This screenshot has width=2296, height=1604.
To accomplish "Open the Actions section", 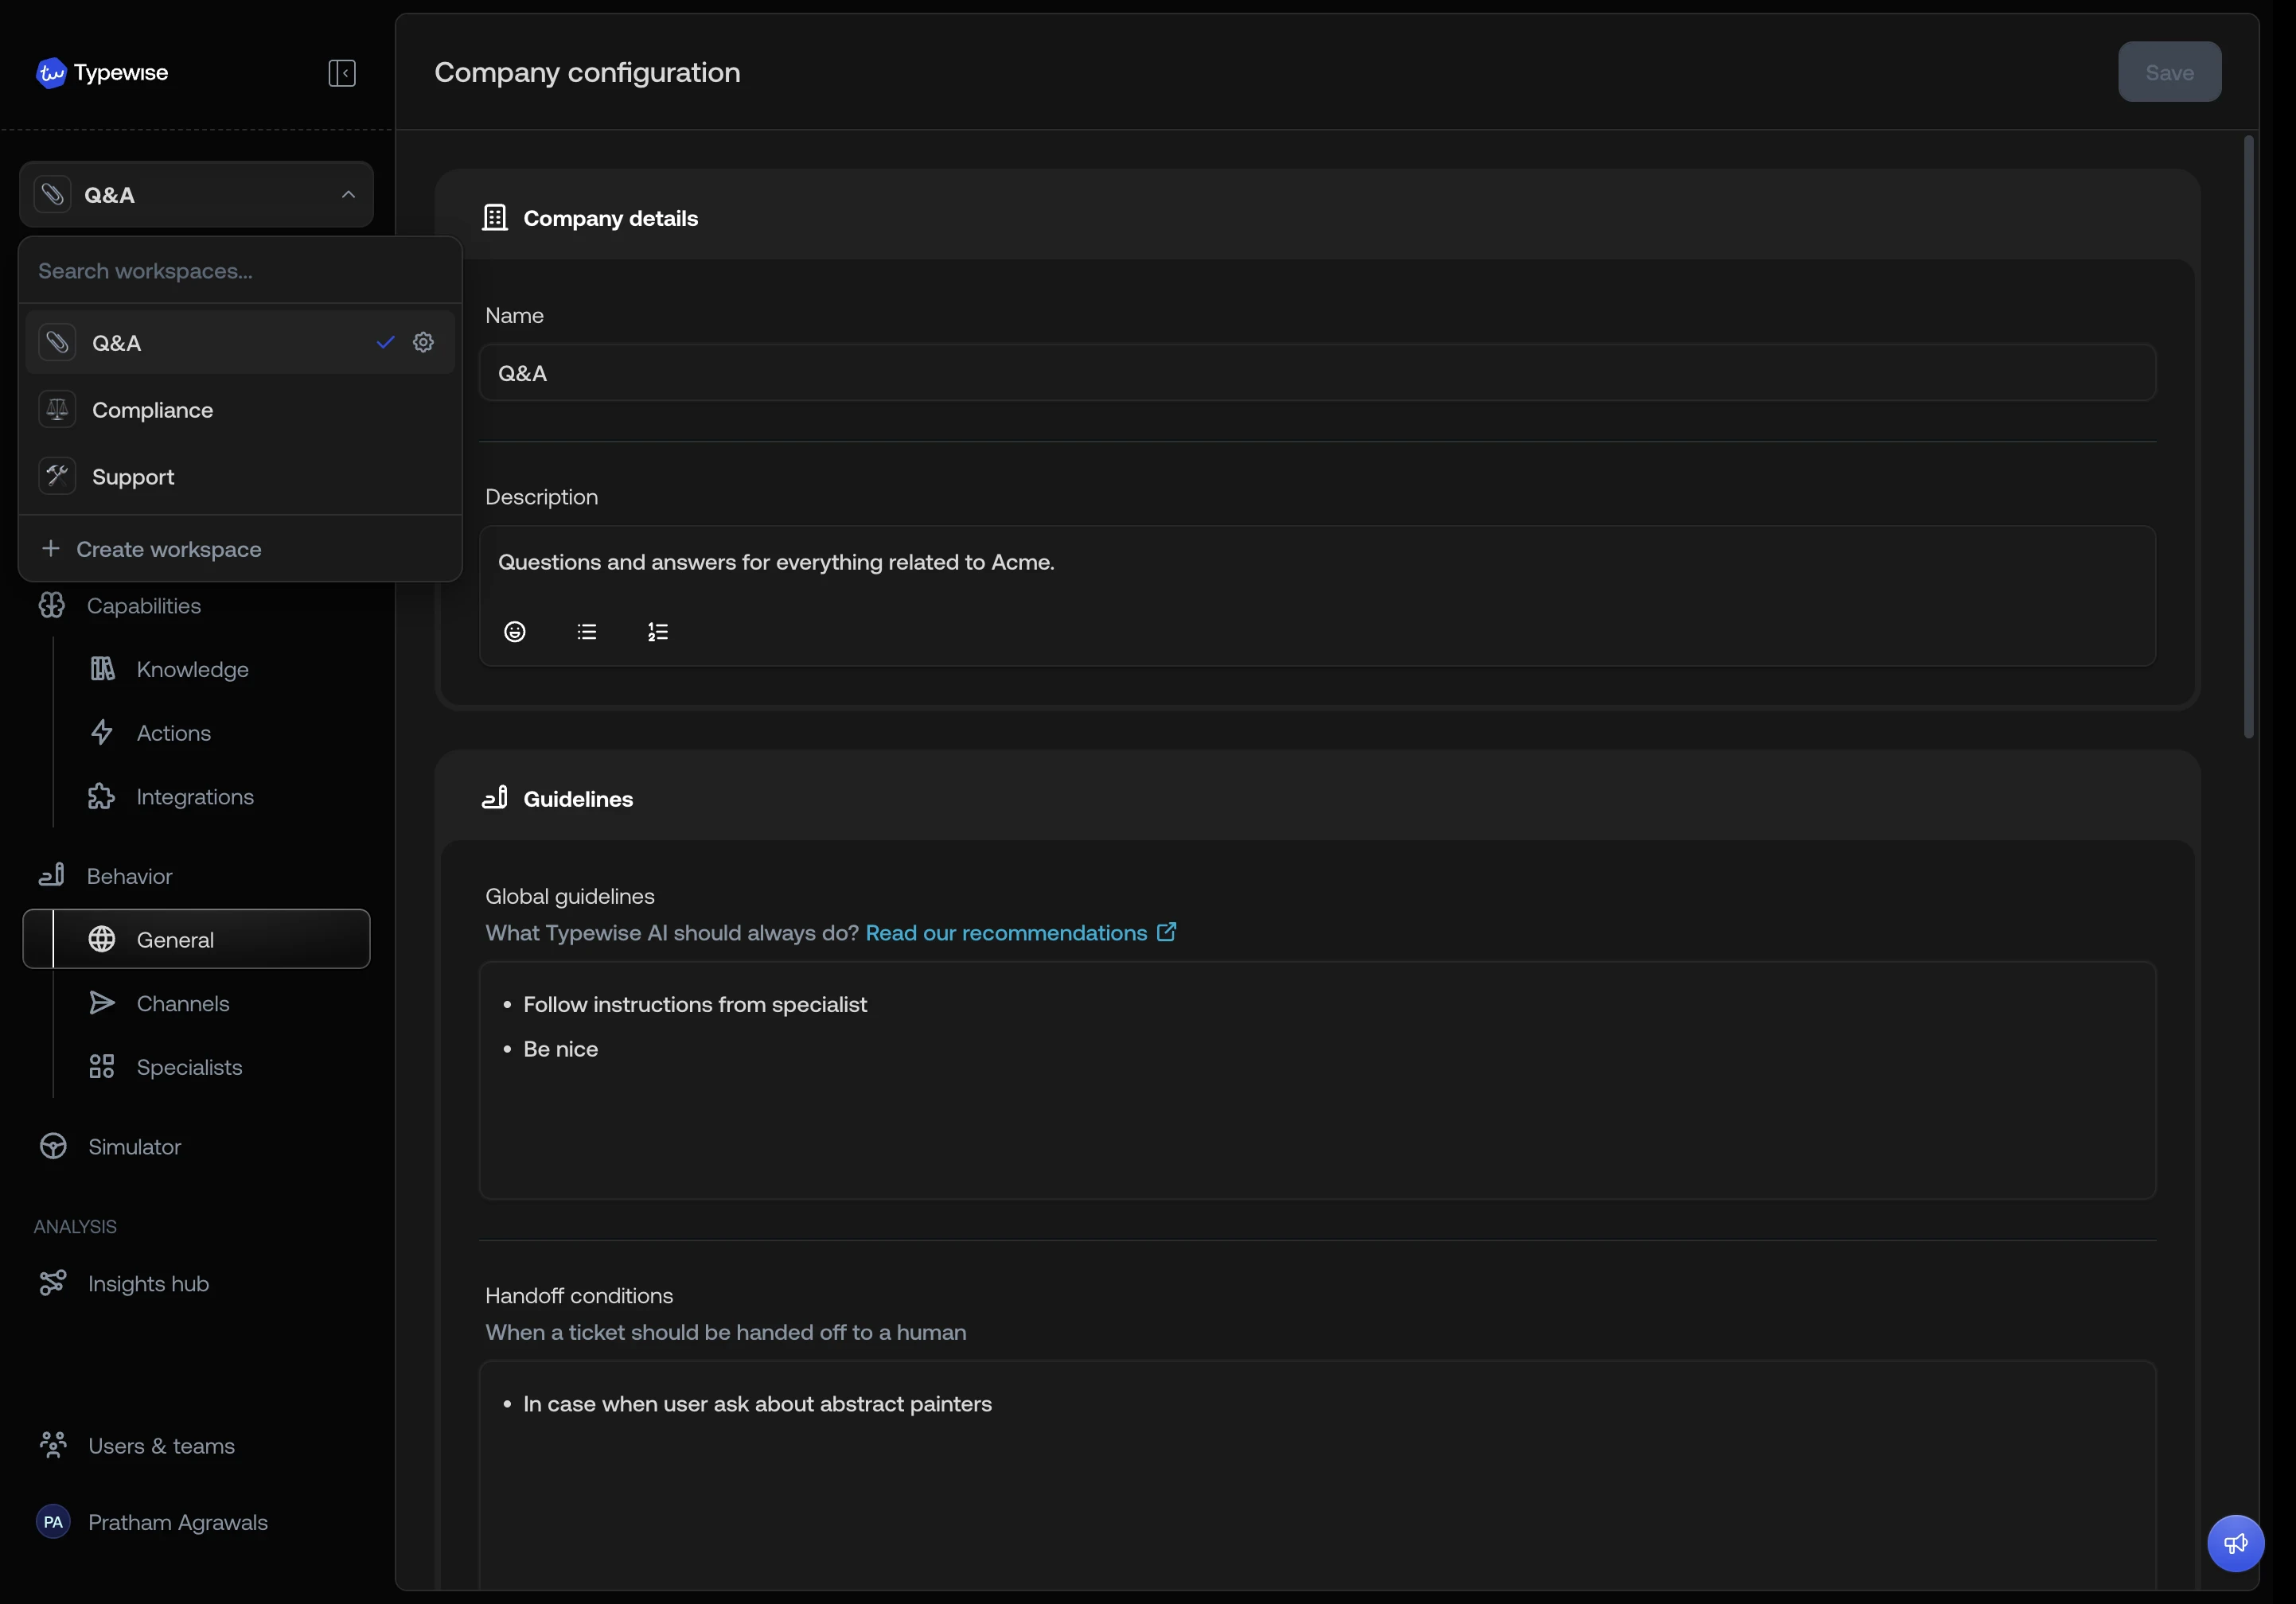I will pos(173,733).
